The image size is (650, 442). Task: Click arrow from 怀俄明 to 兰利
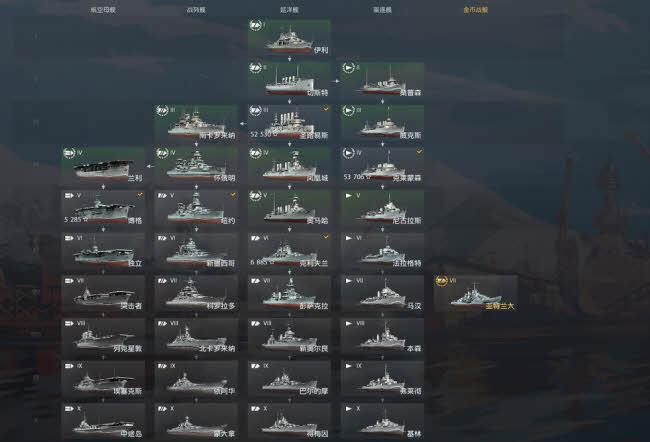coord(150,166)
